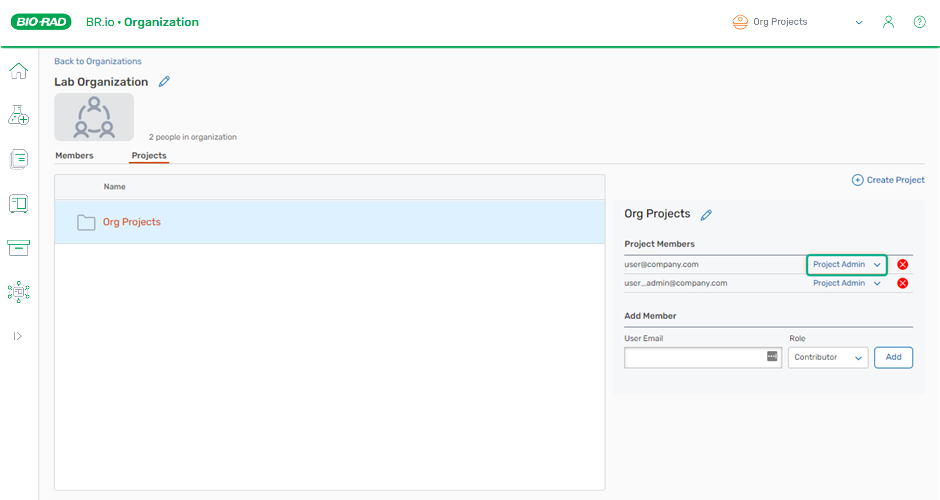Remove user_admin@company.com from project
Image resolution: width=940 pixels, height=500 pixels.
click(902, 284)
